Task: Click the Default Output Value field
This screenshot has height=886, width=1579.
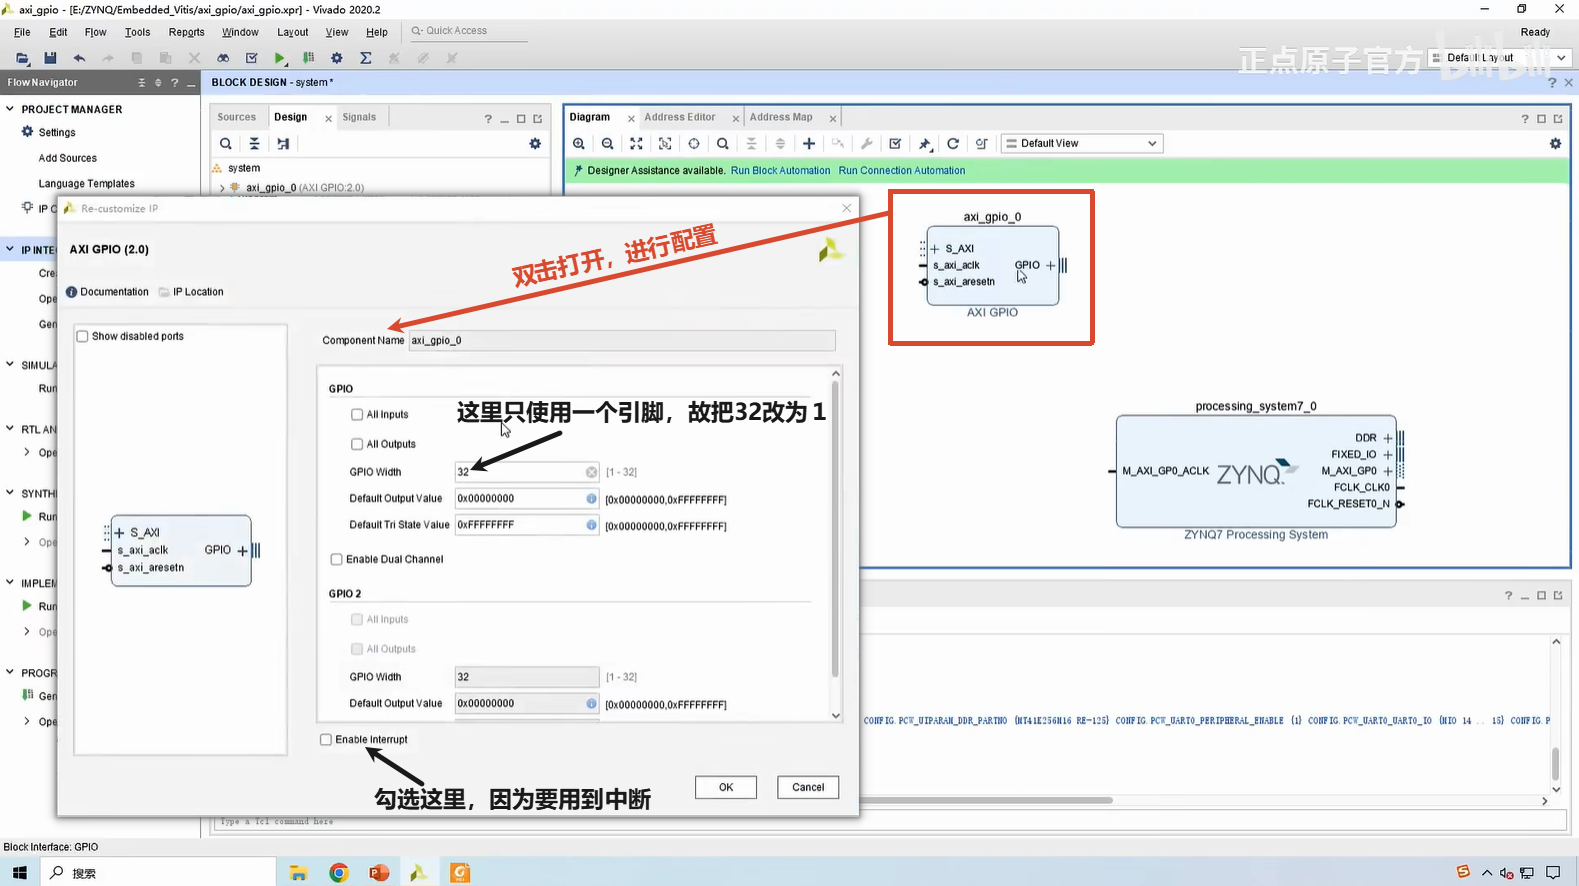Action: (527, 498)
